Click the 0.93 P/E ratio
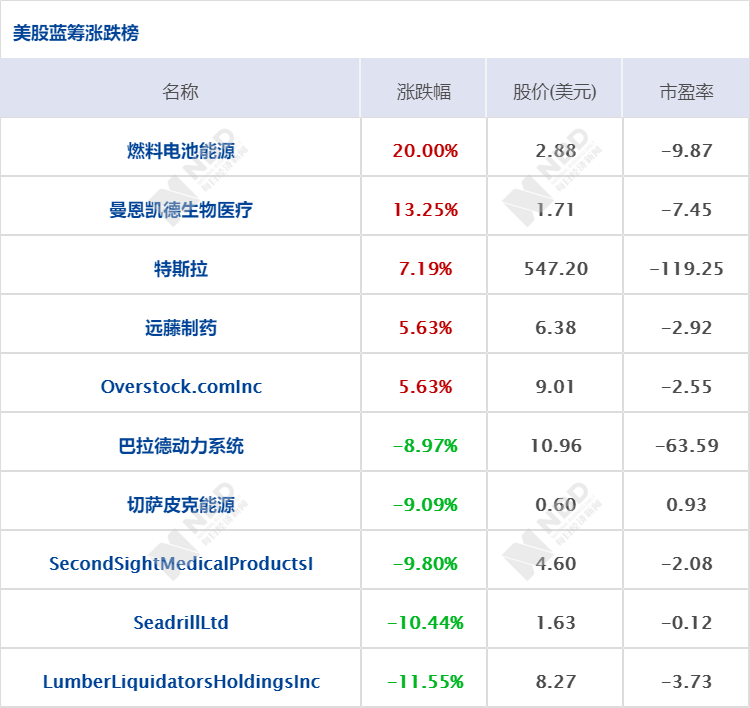Screen dimensions: 750x708 [x=686, y=505]
